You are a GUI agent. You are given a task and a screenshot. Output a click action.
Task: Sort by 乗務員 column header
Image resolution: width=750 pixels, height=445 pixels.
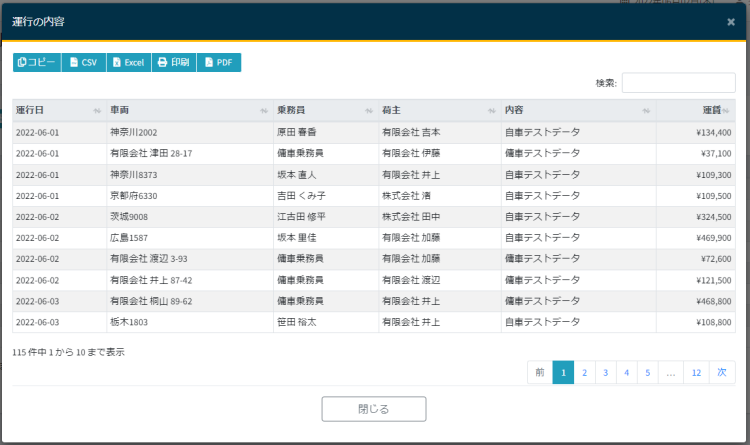325,110
